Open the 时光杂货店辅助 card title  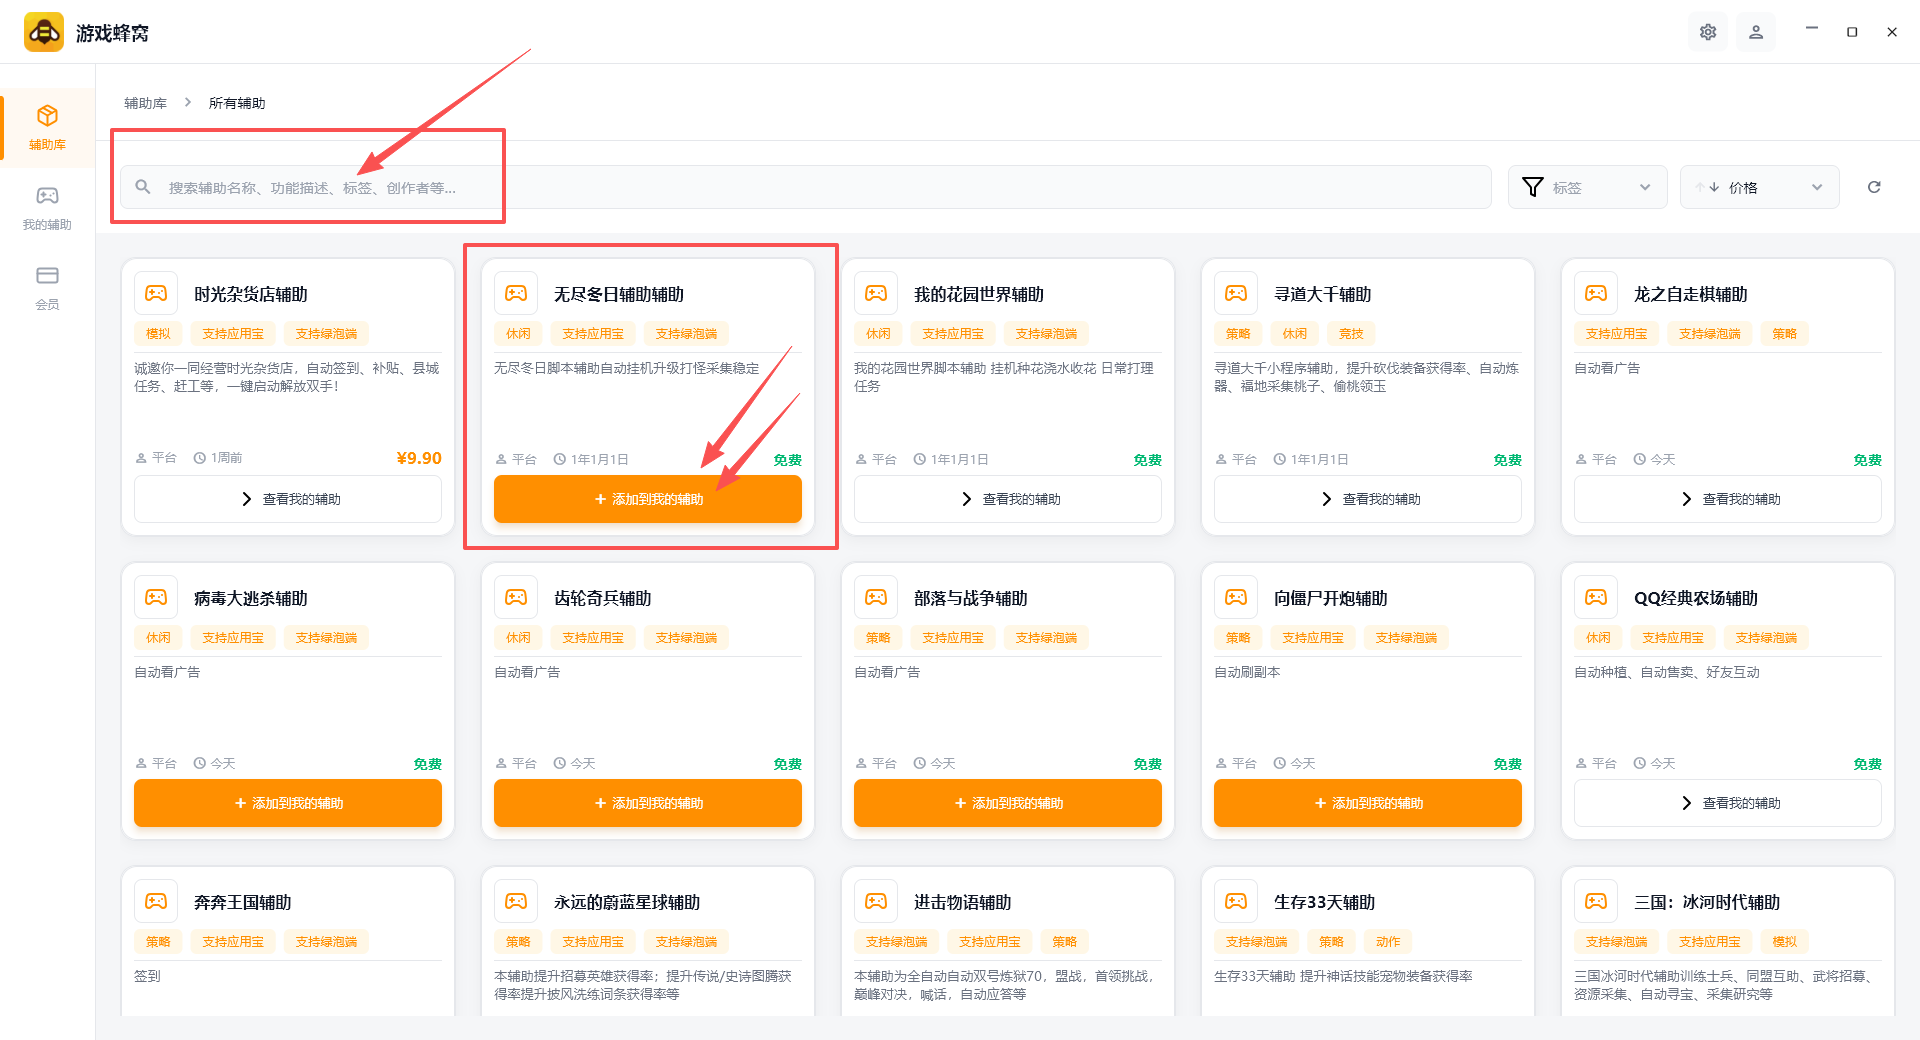(x=251, y=294)
